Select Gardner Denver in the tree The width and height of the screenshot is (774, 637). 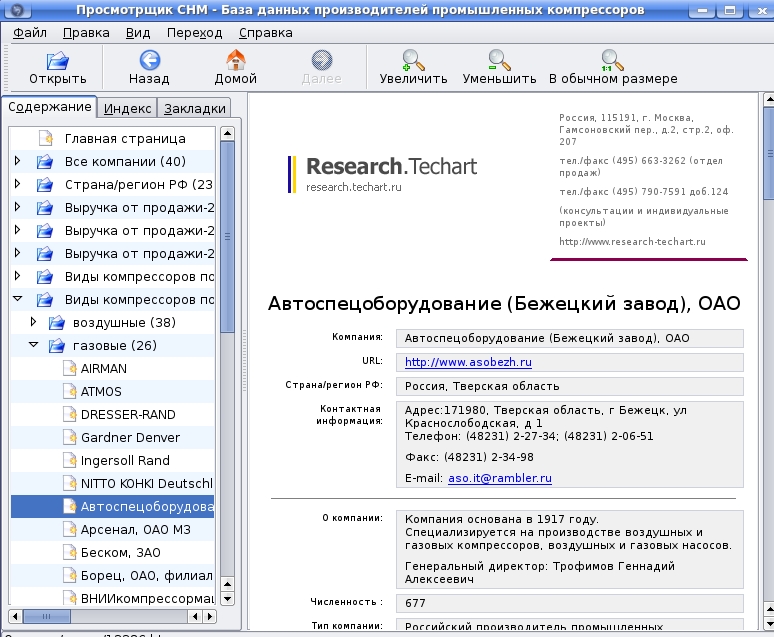[x=130, y=438]
